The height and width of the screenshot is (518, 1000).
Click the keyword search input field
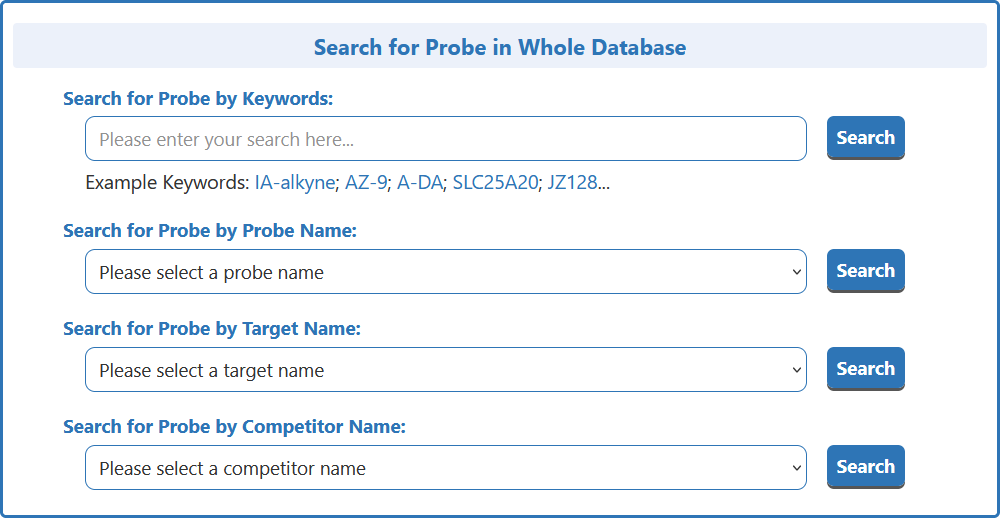click(x=445, y=139)
